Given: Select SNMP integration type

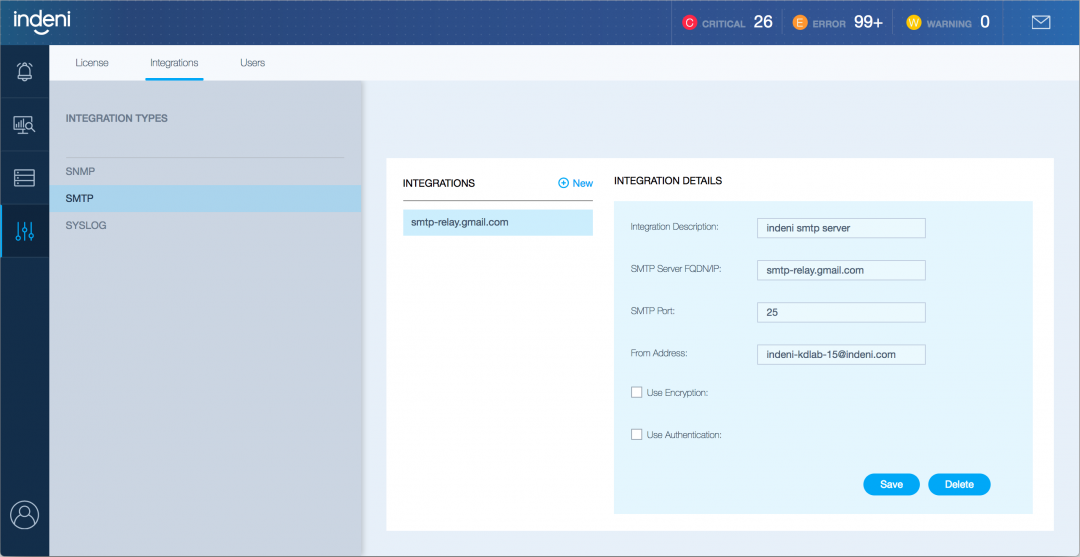Looking at the screenshot, I should 80,171.
